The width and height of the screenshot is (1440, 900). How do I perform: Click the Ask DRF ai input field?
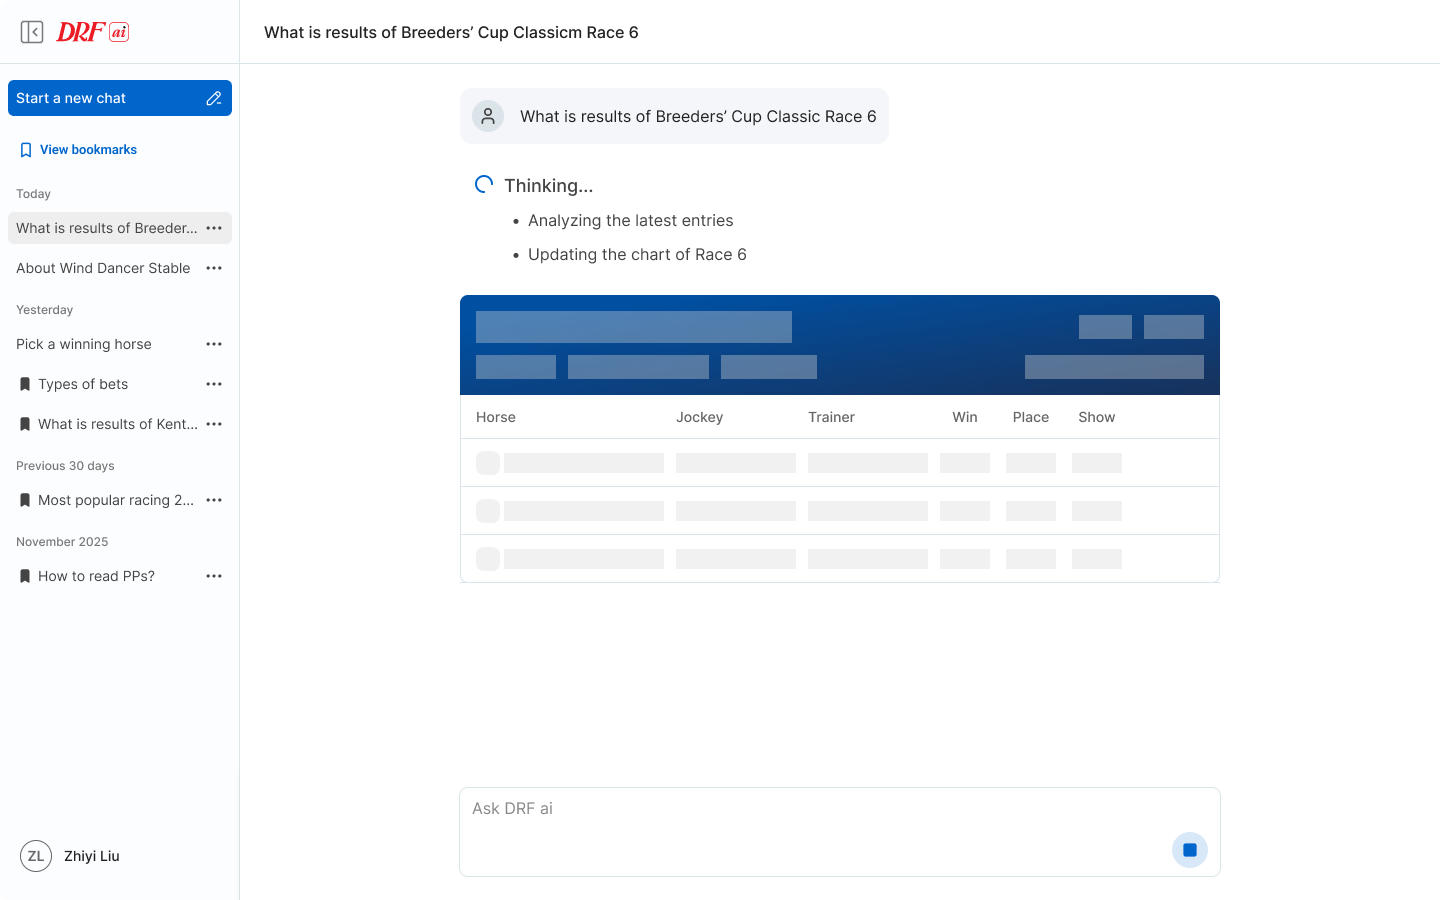[x=840, y=832]
